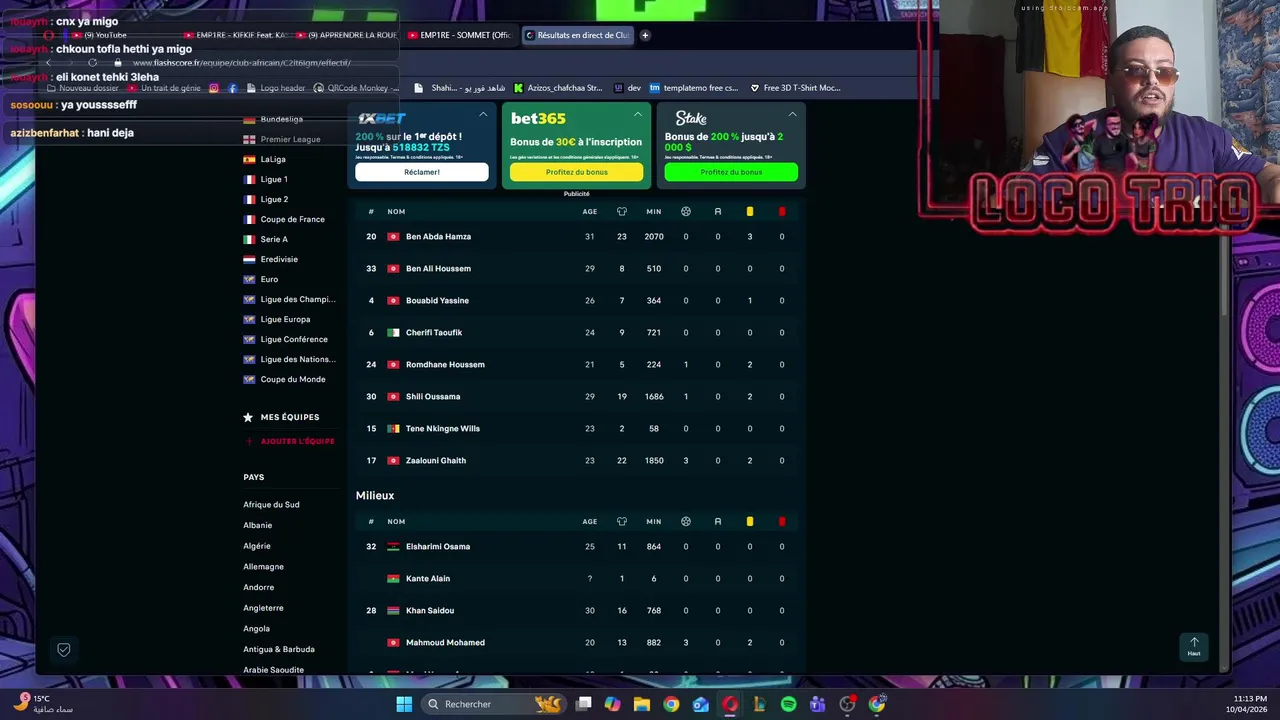Click the matches-played jersey icon in defenders table header

tap(621, 212)
